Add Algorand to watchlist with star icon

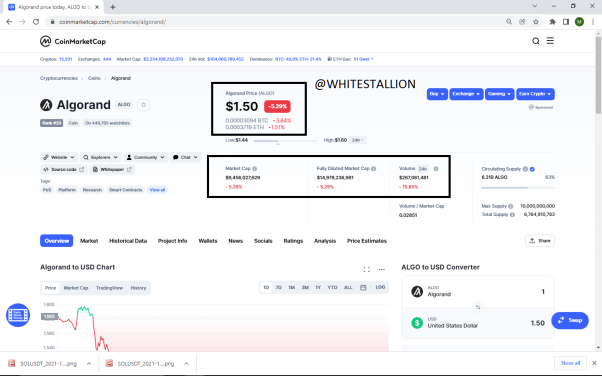pyautogui.click(x=144, y=105)
